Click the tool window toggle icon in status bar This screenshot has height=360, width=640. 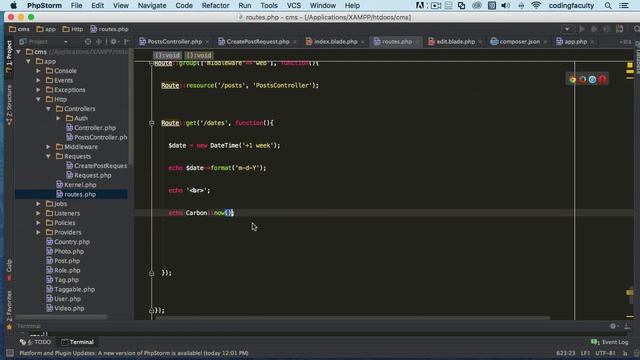[10, 353]
